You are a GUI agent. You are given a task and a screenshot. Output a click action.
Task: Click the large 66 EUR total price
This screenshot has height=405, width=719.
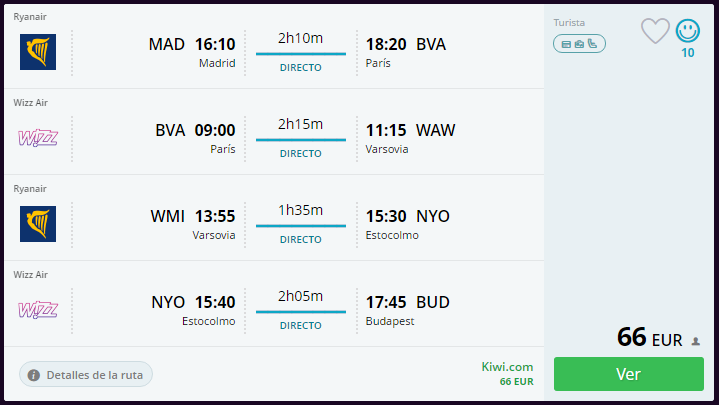(649, 338)
